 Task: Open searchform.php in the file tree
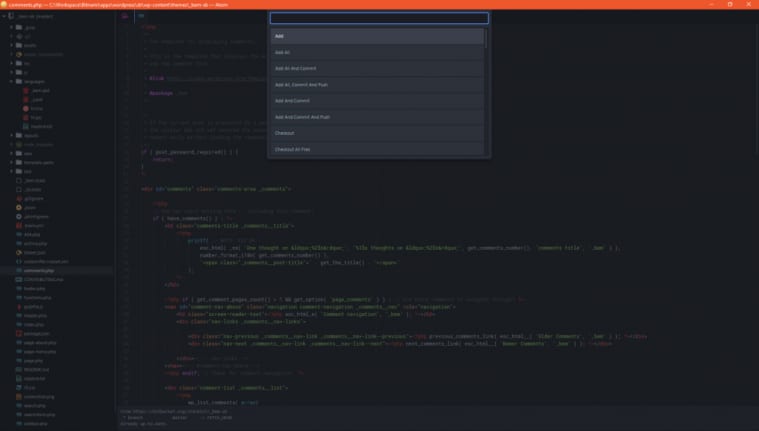39,415
